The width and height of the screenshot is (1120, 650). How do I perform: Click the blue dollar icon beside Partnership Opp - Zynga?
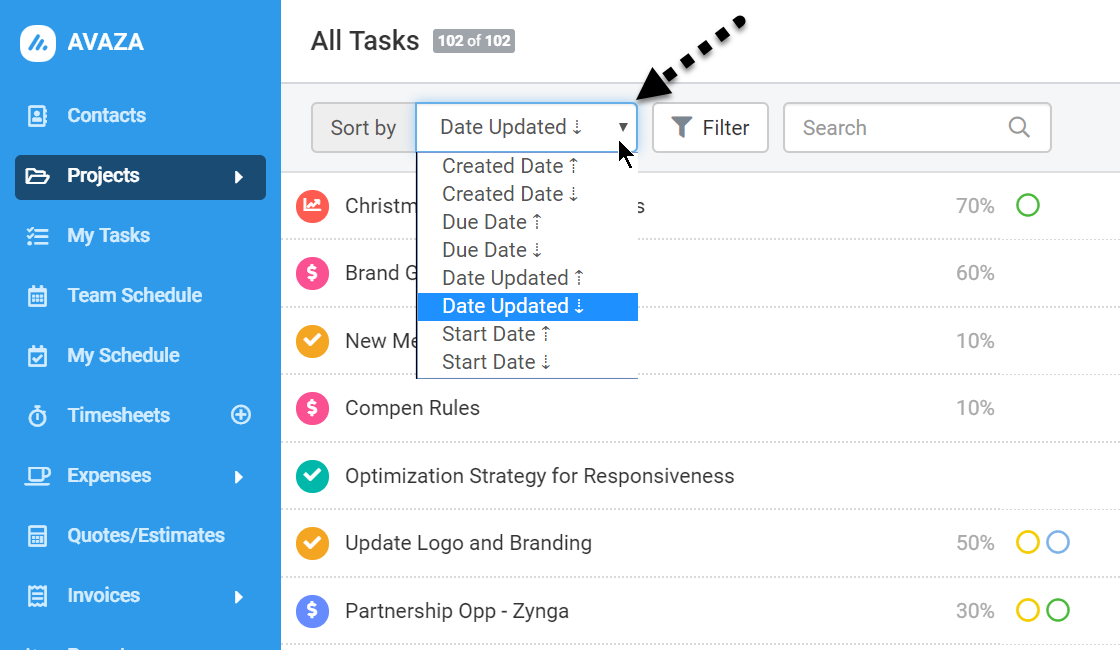312,611
